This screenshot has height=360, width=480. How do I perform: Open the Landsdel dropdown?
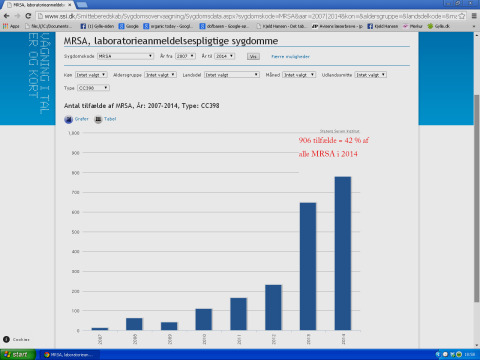tap(232, 75)
